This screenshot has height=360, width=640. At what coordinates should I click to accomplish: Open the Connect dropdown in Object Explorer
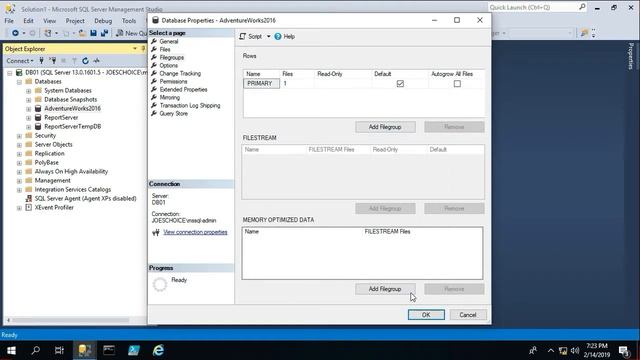tap(20, 61)
